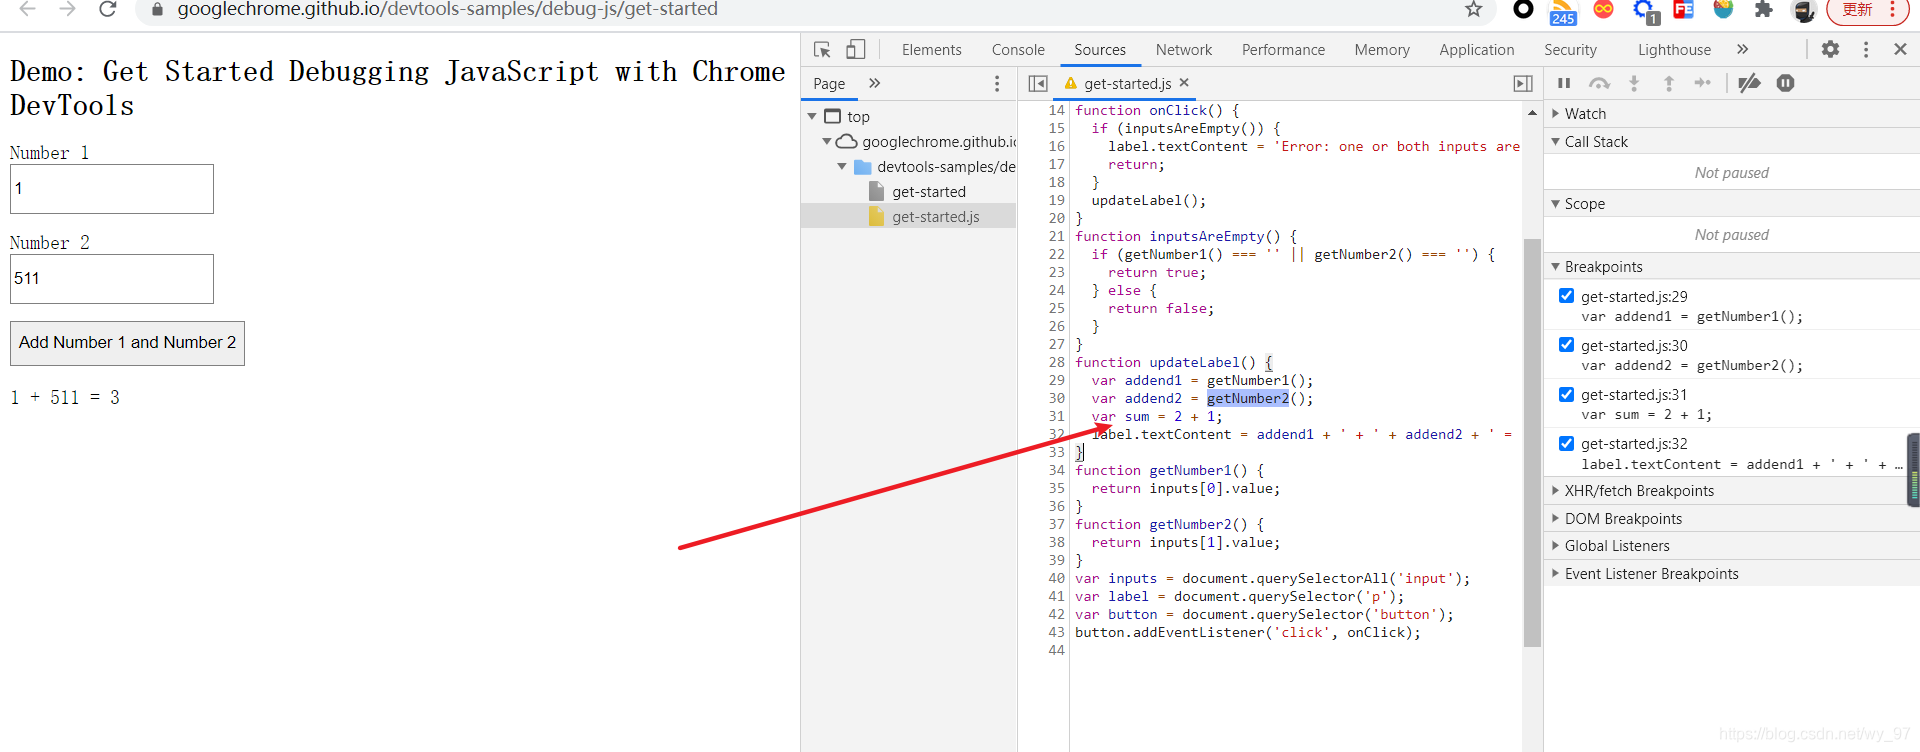Open DevTools customize three-dot menu
Screen dimensions: 1920x752
[x=1866, y=49]
